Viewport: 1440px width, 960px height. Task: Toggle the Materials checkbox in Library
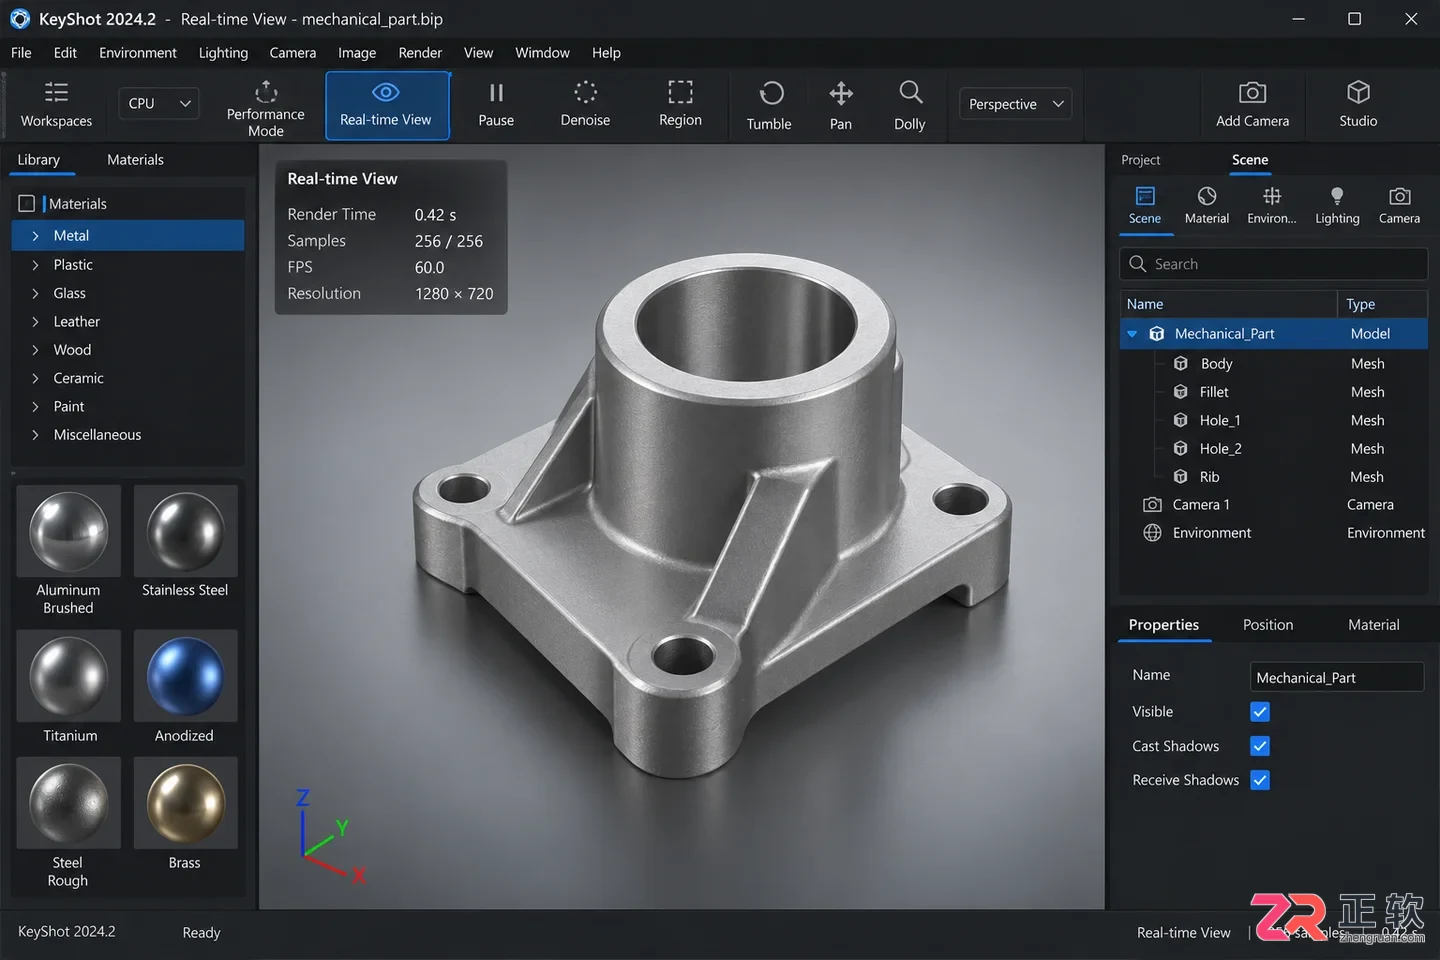click(27, 204)
